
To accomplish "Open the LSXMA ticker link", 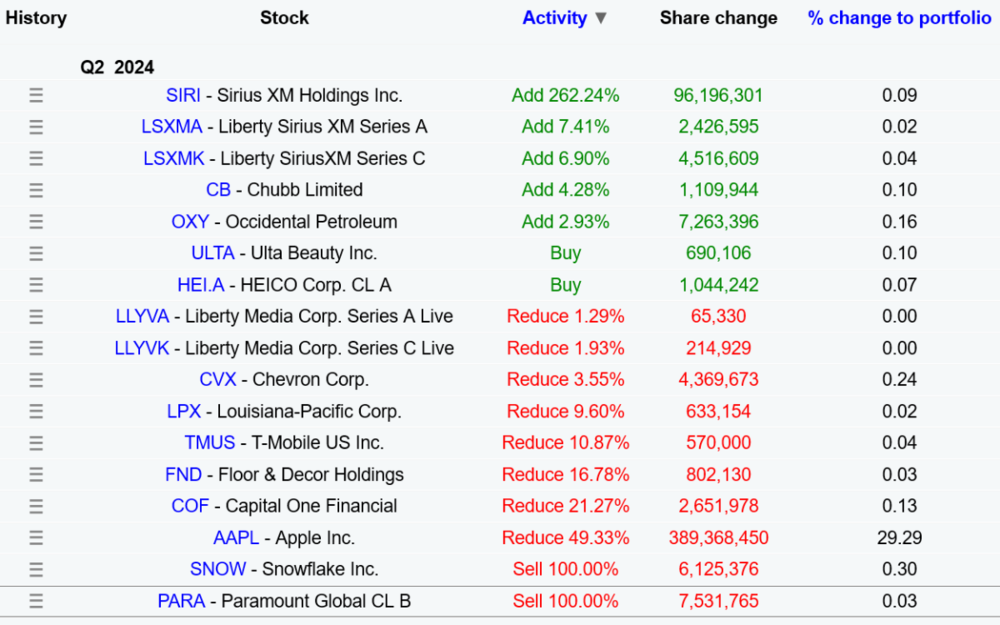I will pyautogui.click(x=172, y=127).
